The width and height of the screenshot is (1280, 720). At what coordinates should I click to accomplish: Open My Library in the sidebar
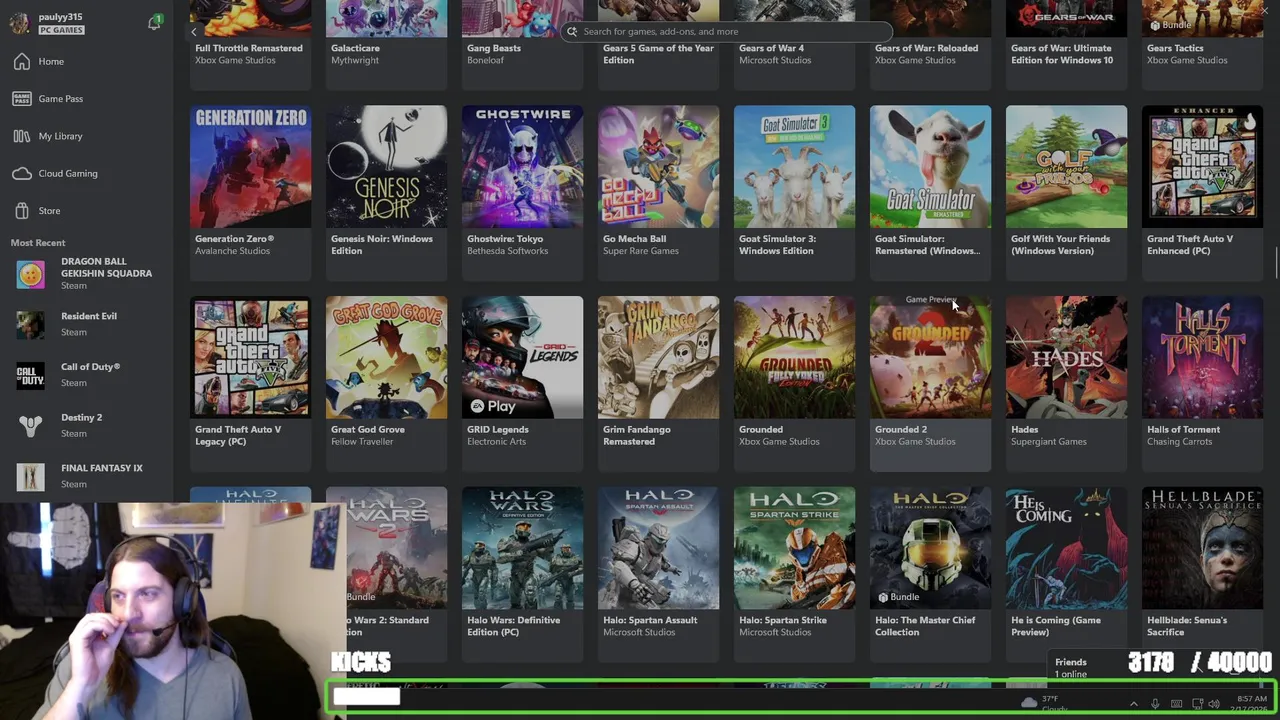[x=86, y=136]
